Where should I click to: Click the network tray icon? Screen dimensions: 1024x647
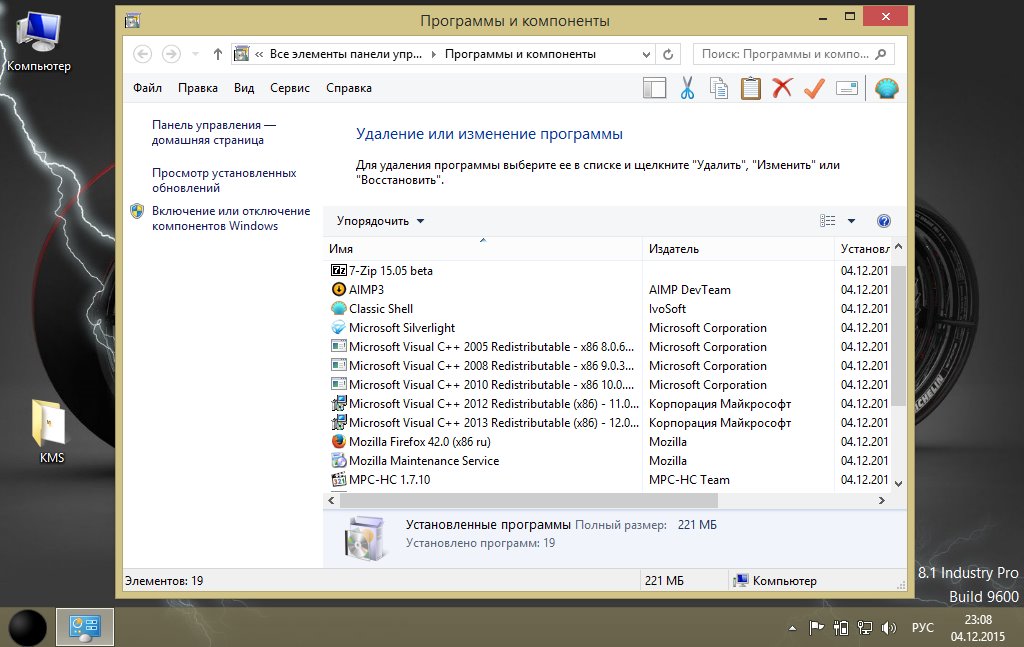tap(865, 628)
